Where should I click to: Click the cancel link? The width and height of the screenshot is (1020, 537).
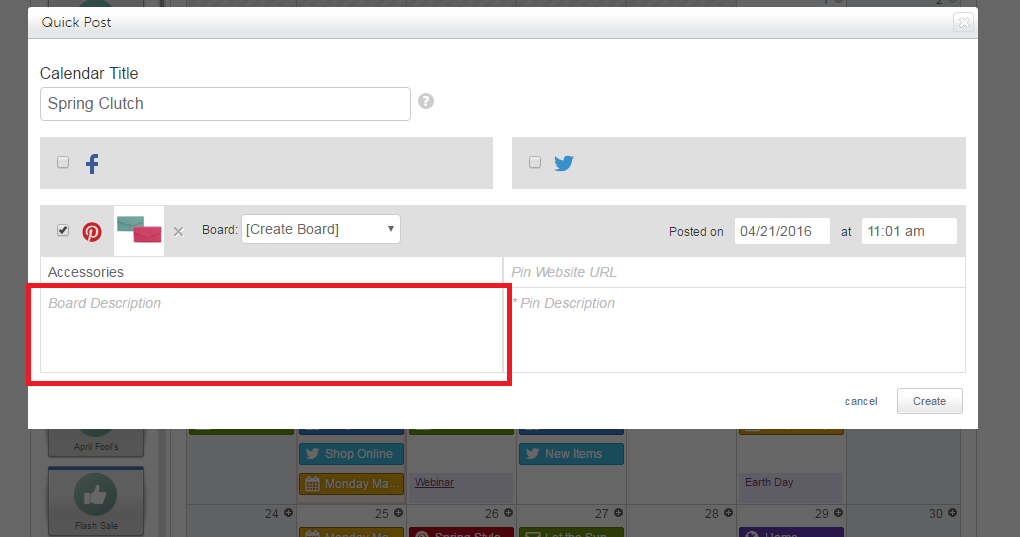click(861, 401)
